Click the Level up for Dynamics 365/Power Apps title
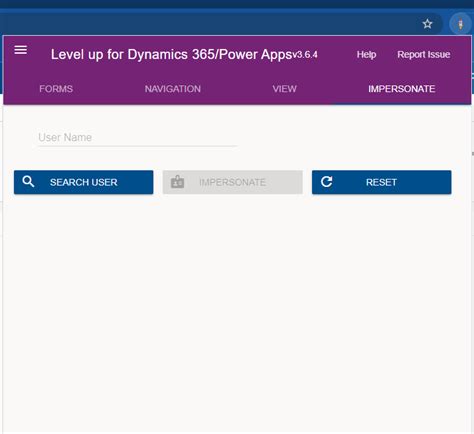 coord(171,55)
